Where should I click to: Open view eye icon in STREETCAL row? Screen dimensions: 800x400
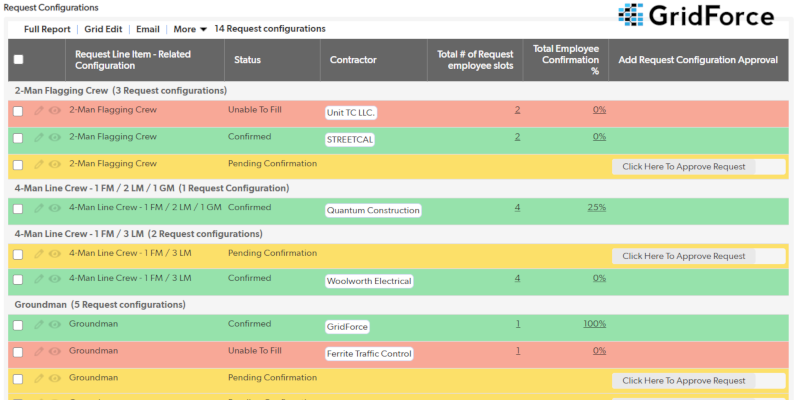tap(55, 137)
